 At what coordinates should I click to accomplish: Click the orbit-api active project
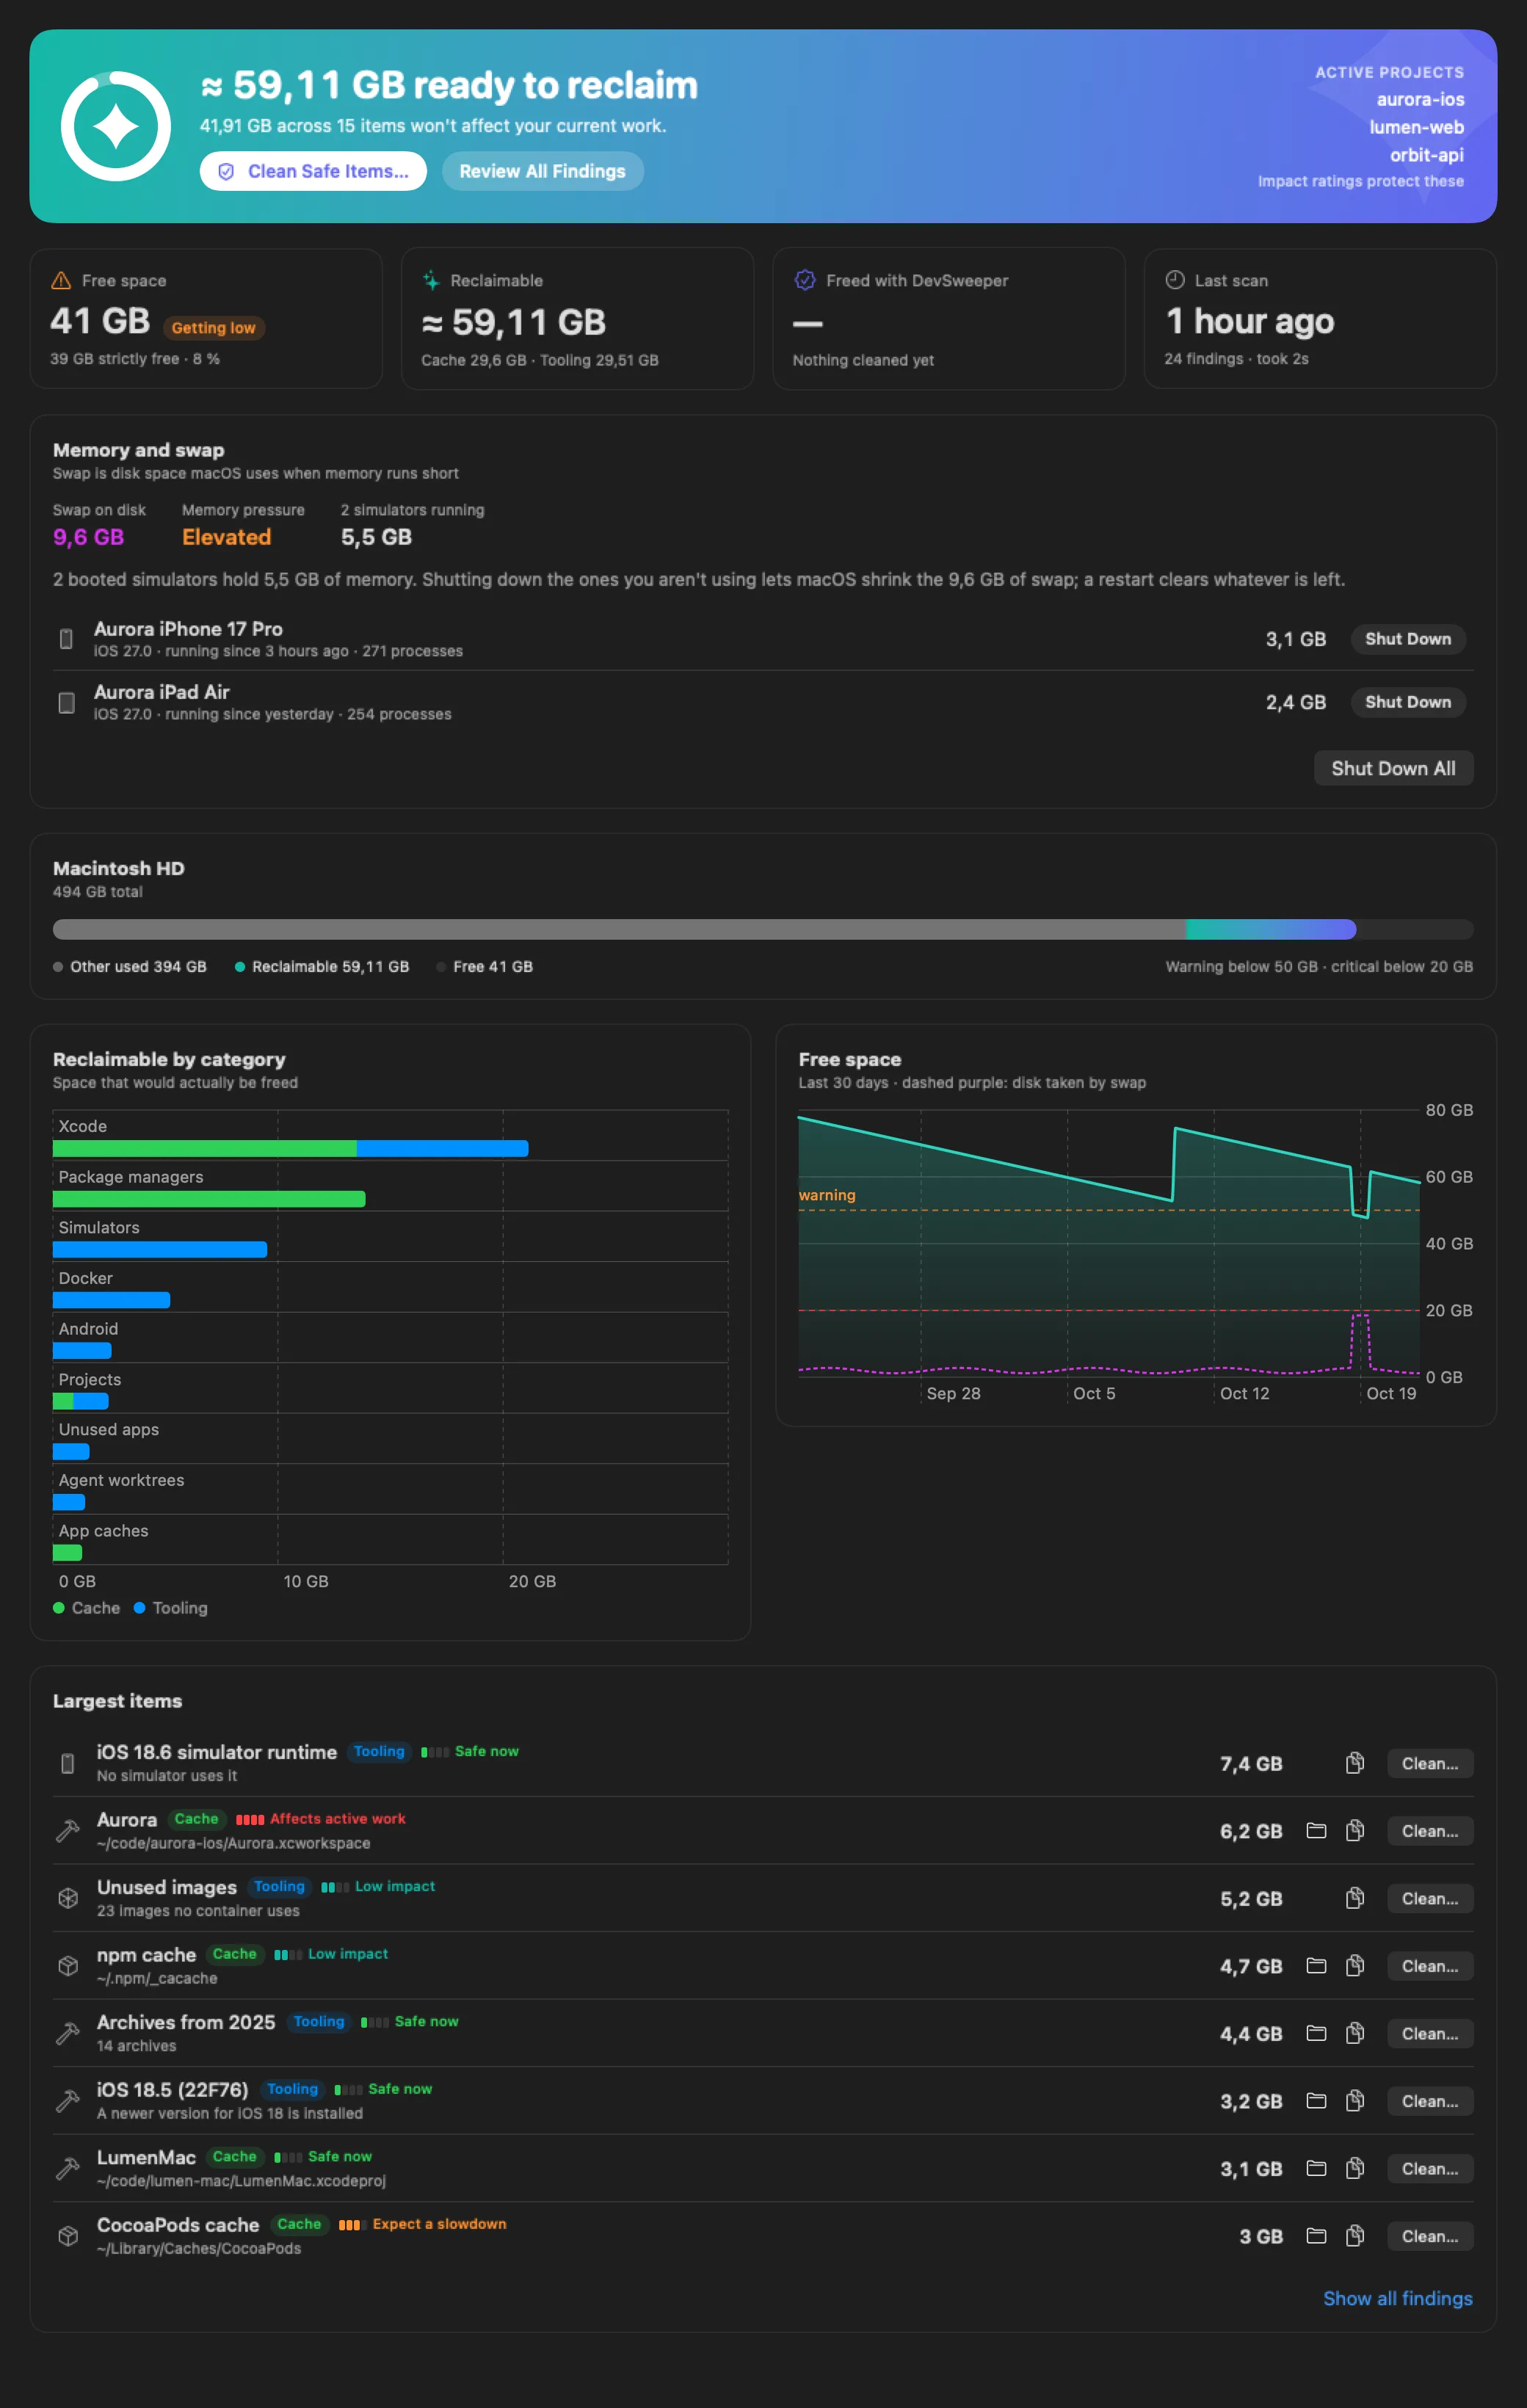coord(1427,155)
